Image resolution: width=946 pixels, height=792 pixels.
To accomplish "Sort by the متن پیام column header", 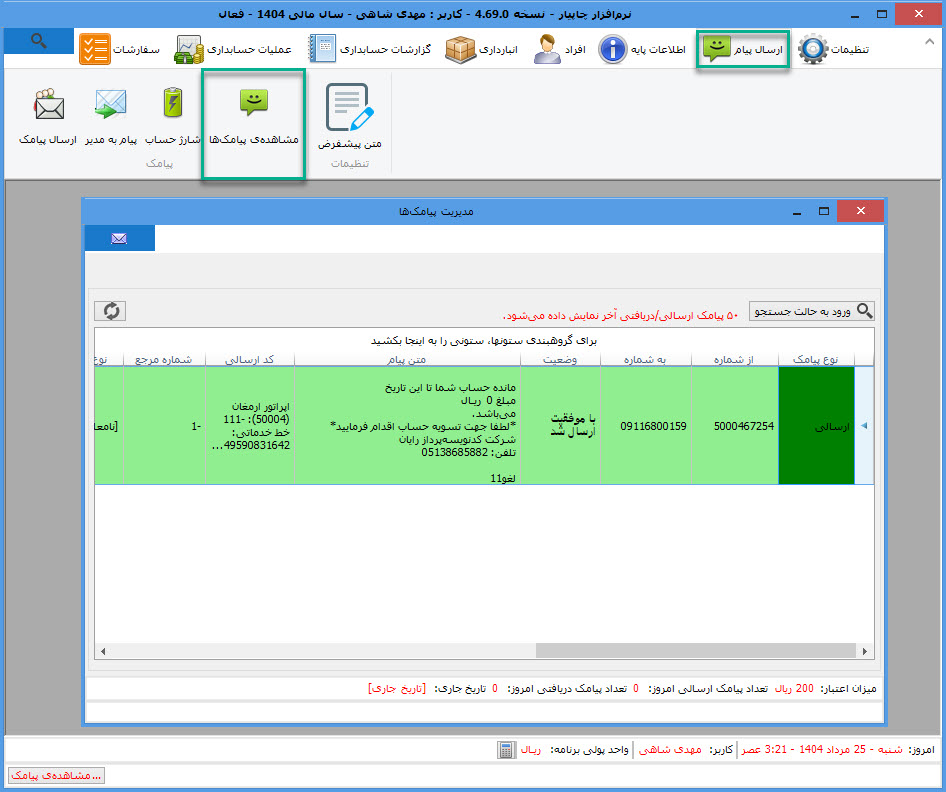I will coord(407,359).
